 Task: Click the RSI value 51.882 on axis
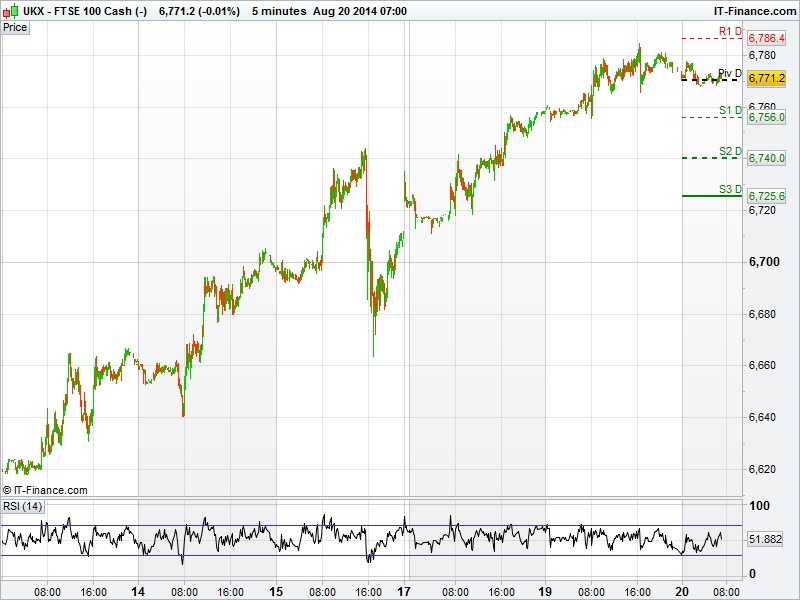click(765, 539)
